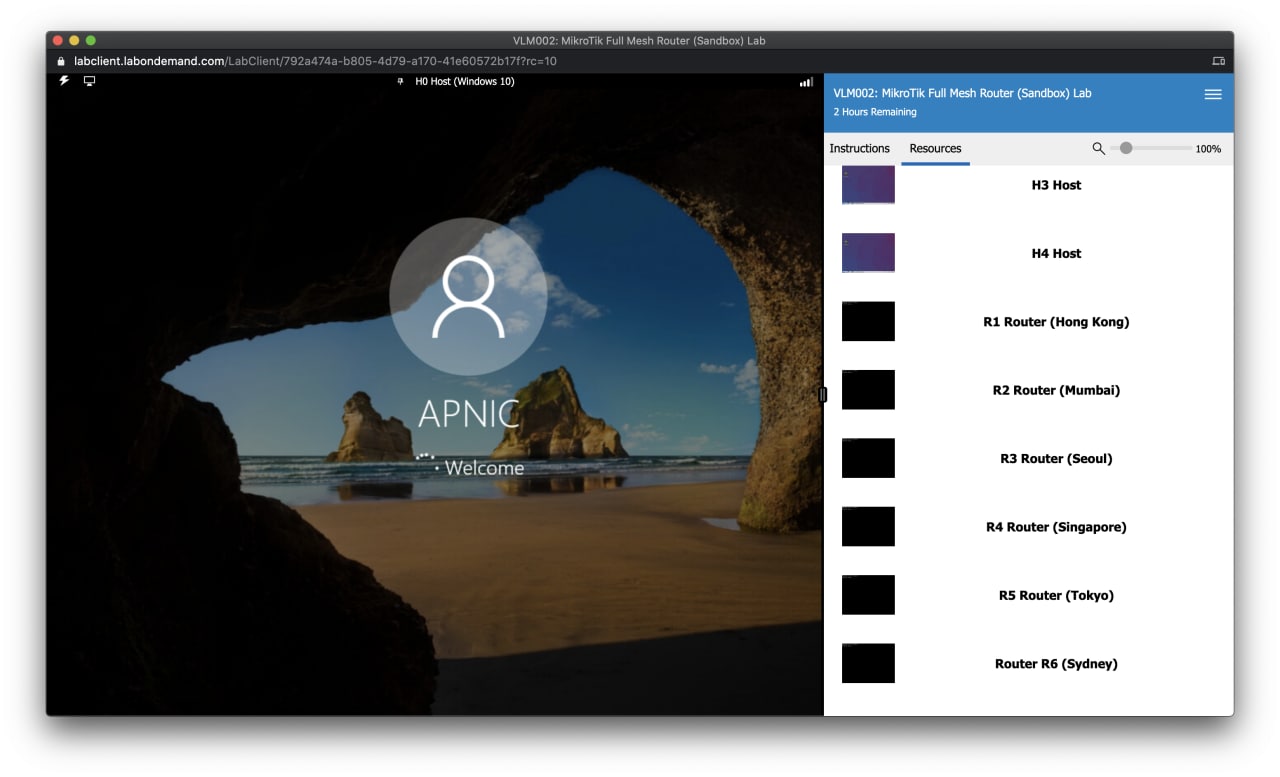Select R2 Router (Mumbai)

(1056, 390)
